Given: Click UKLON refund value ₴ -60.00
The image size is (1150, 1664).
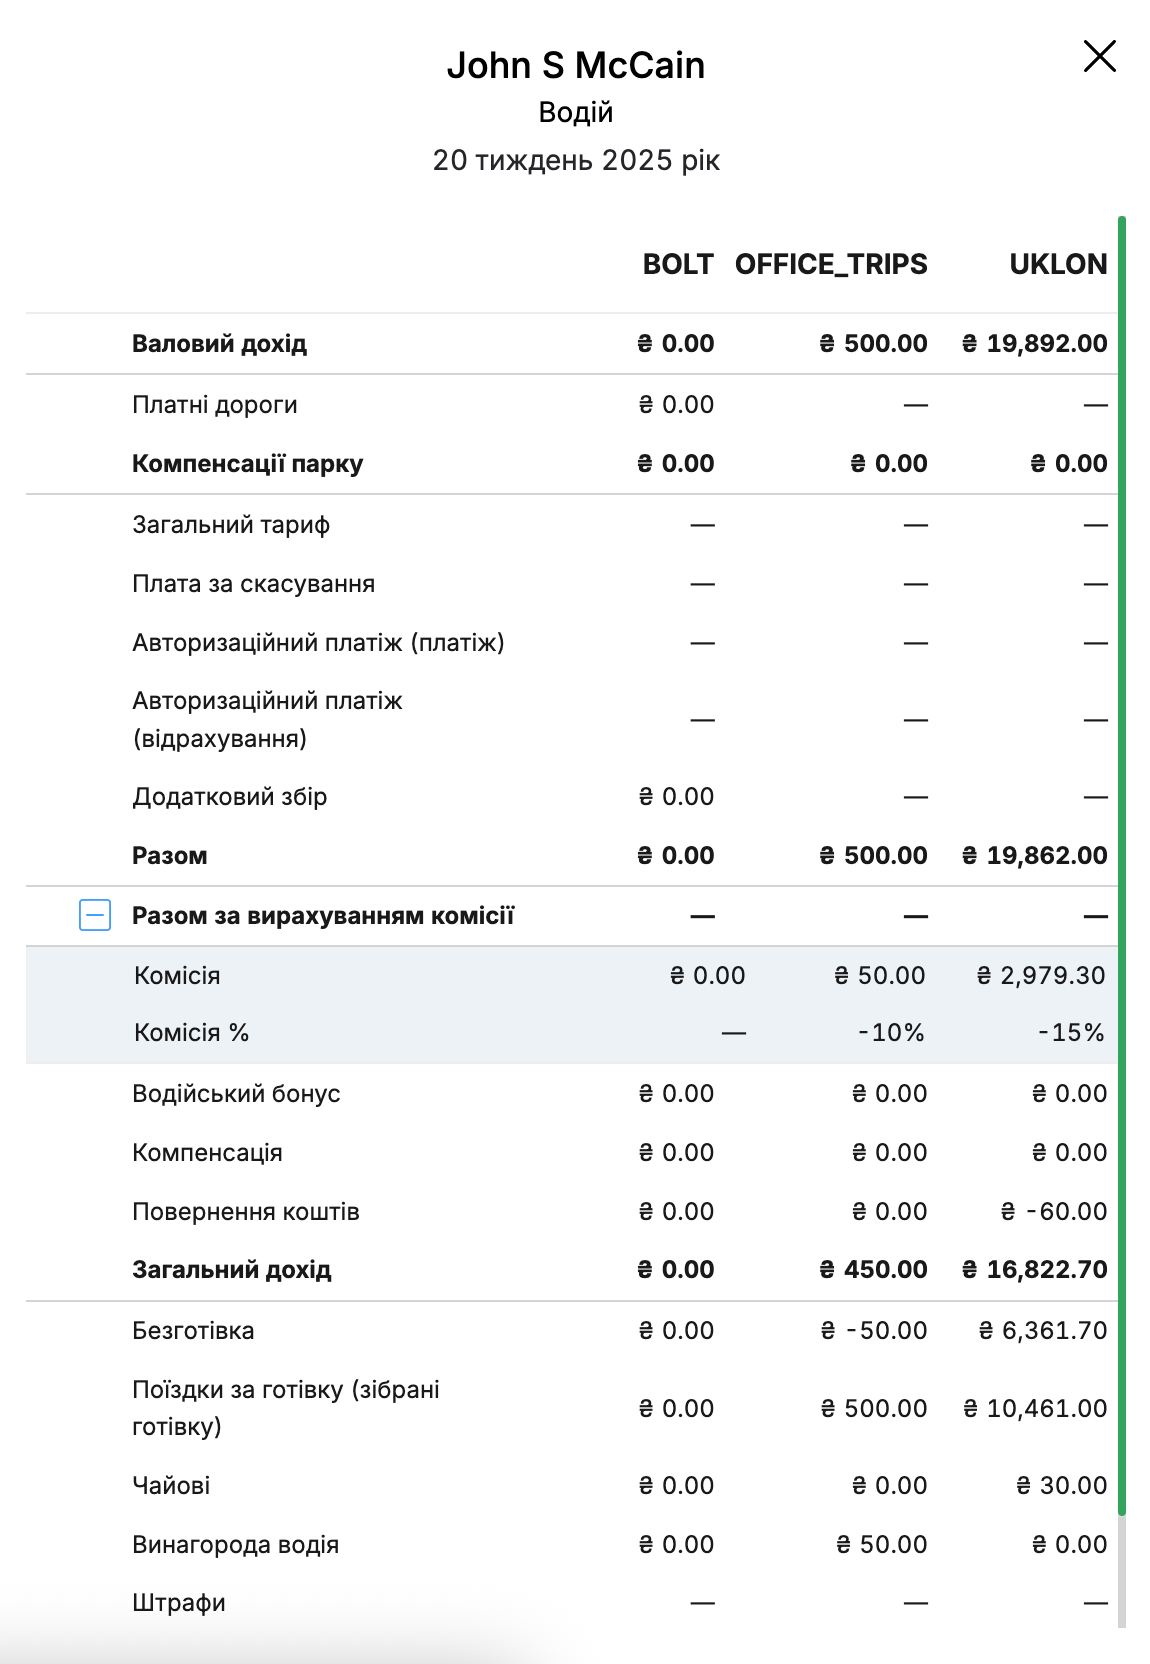Looking at the screenshot, I should tap(1054, 1212).
